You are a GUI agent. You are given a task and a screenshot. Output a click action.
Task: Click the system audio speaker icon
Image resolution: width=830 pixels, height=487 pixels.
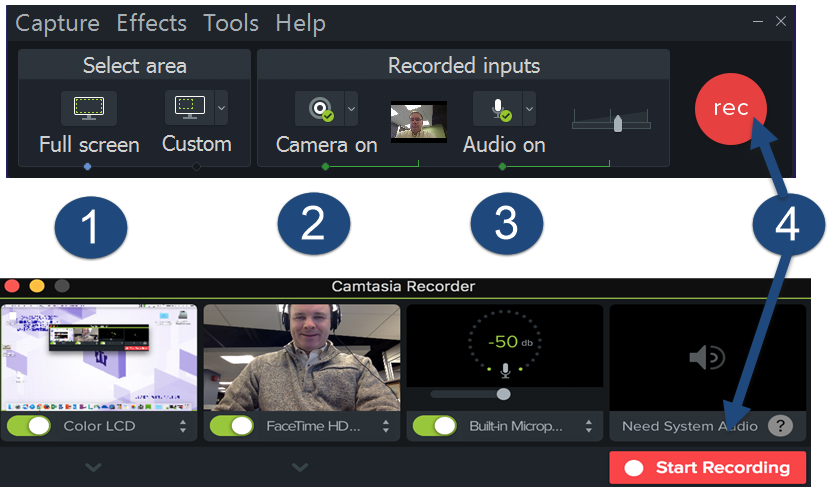coord(707,358)
